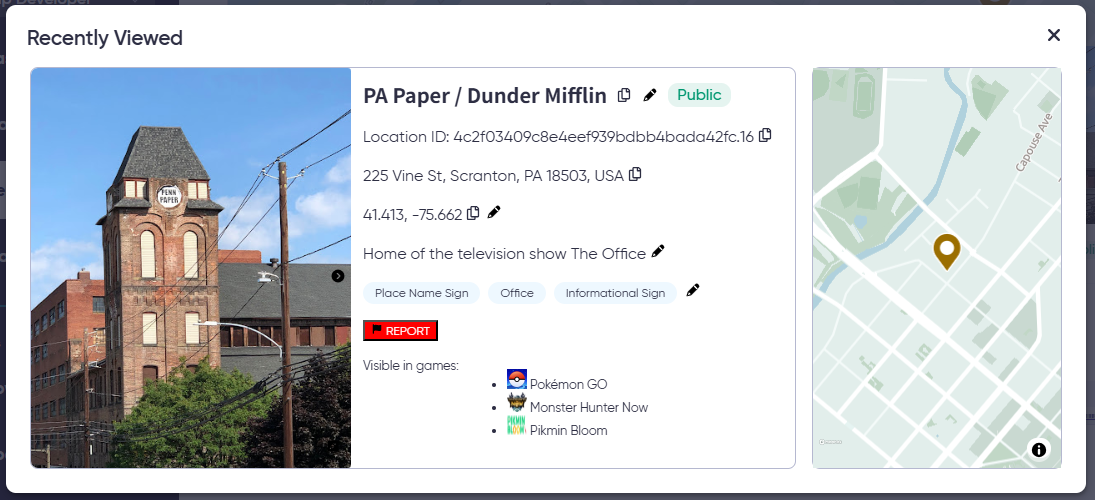Edit the category tags with the pencil icon
This screenshot has height=500, width=1095.
point(693,290)
